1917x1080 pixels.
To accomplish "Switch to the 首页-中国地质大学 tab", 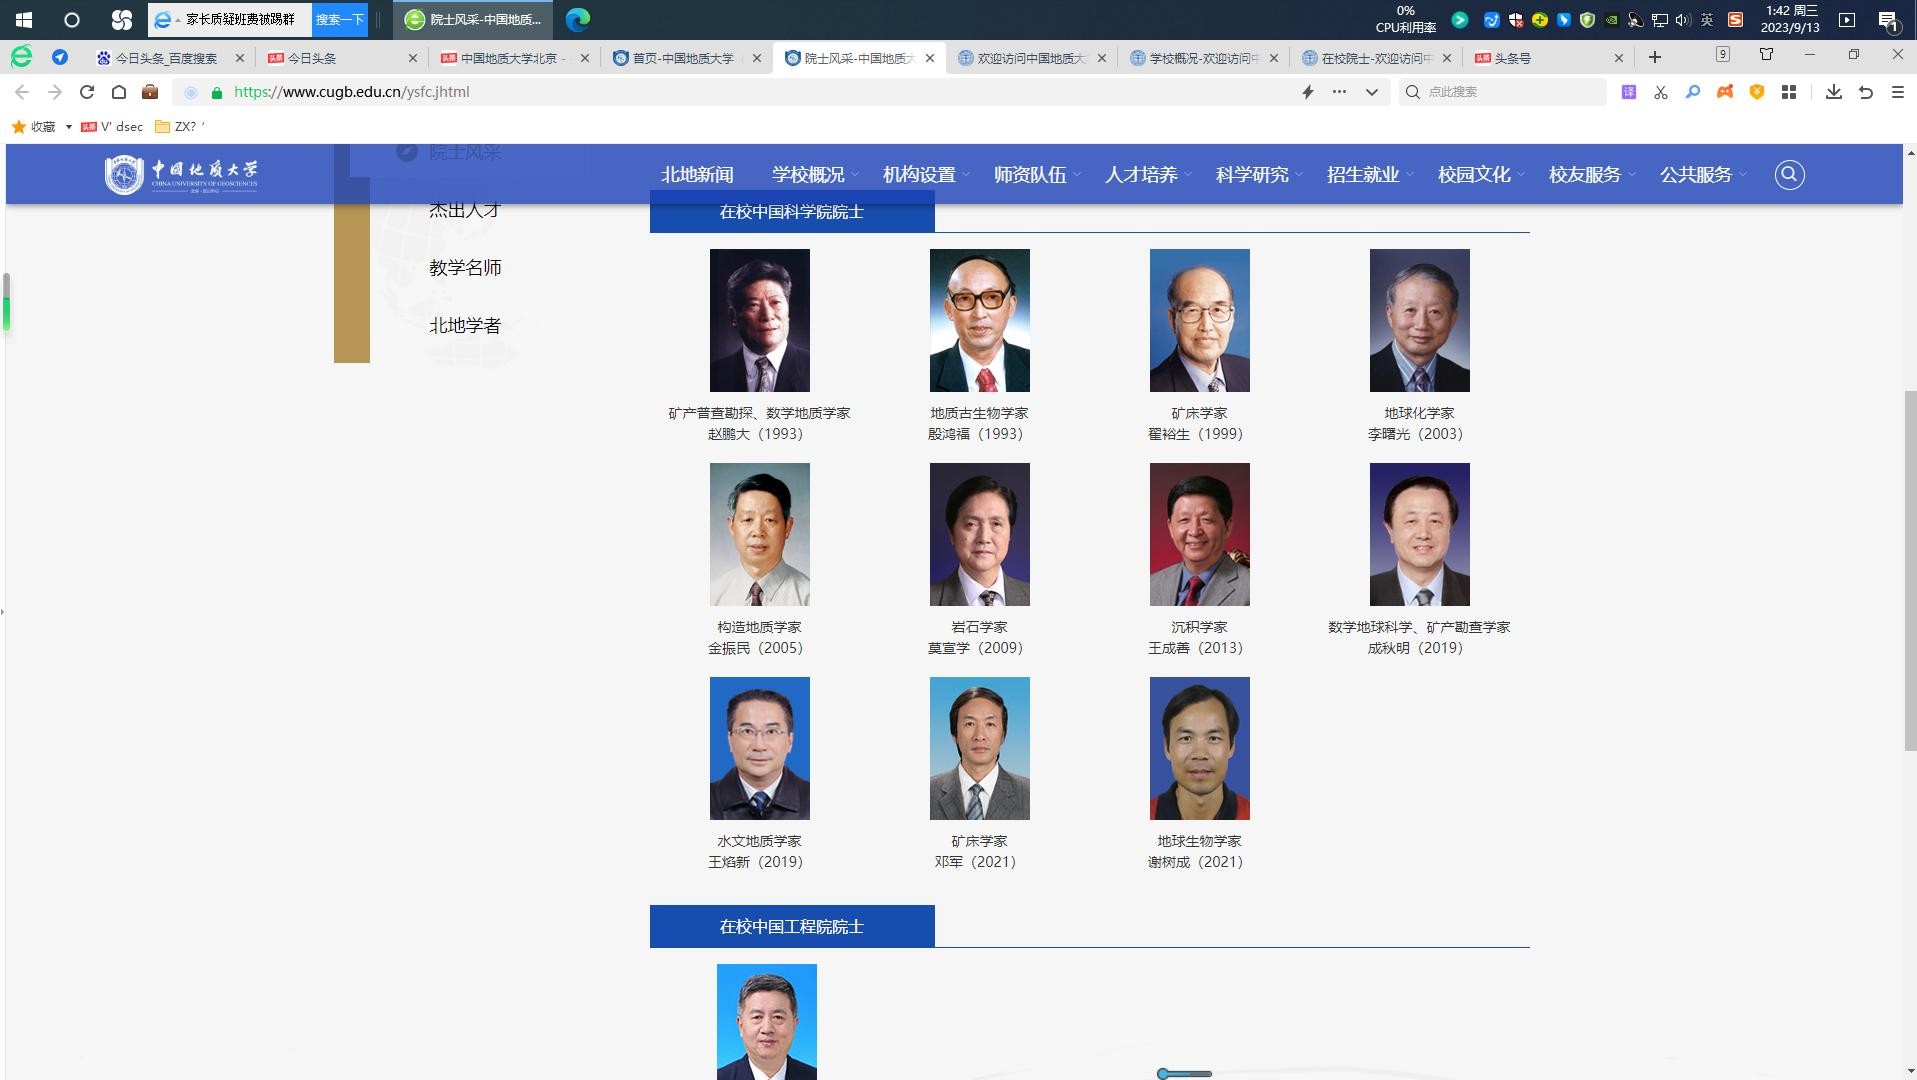I will pyautogui.click(x=682, y=58).
